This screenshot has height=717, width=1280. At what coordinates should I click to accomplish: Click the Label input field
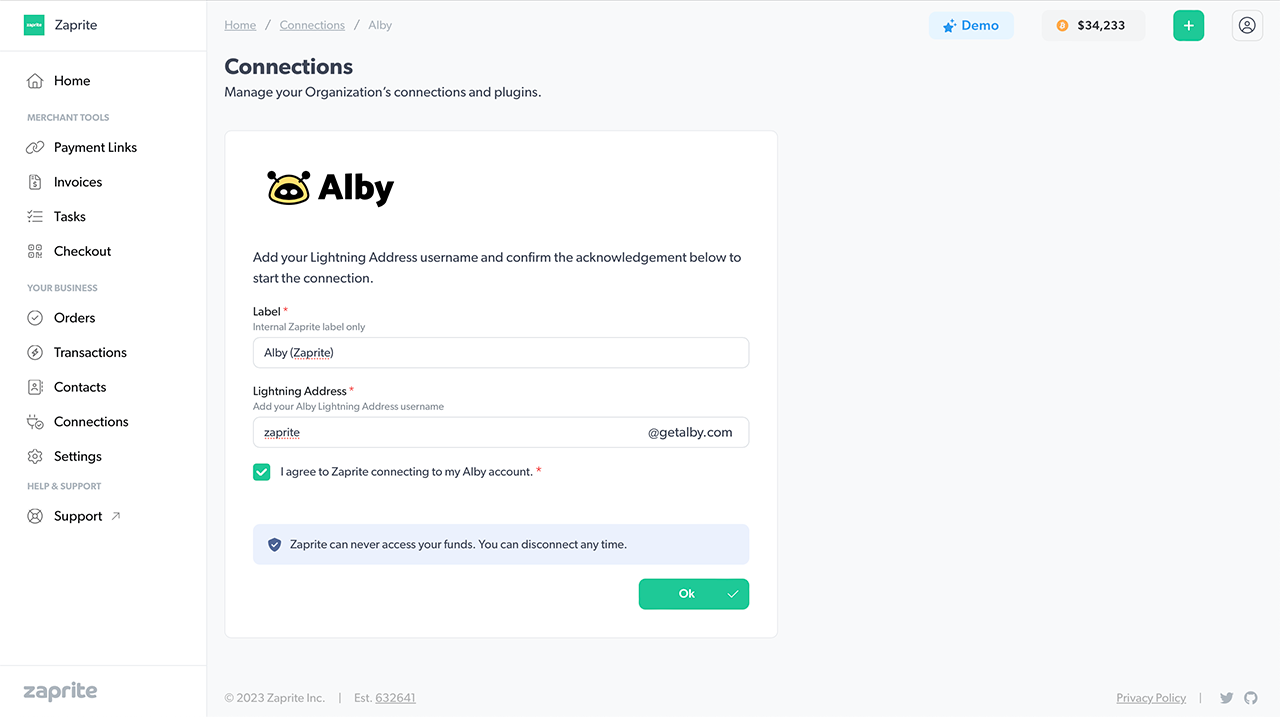[501, 352]
